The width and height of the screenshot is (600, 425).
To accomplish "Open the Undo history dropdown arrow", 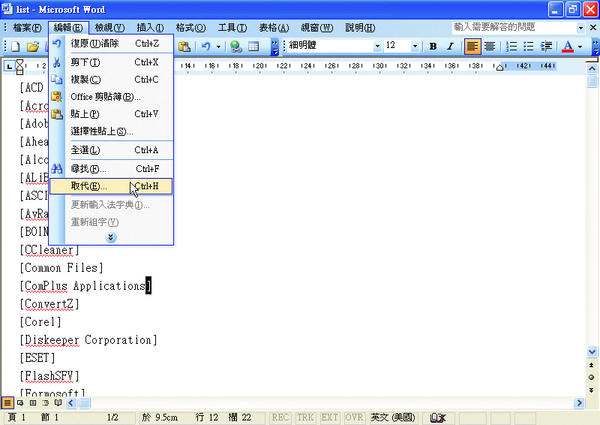I will click(x=218, y=47).
